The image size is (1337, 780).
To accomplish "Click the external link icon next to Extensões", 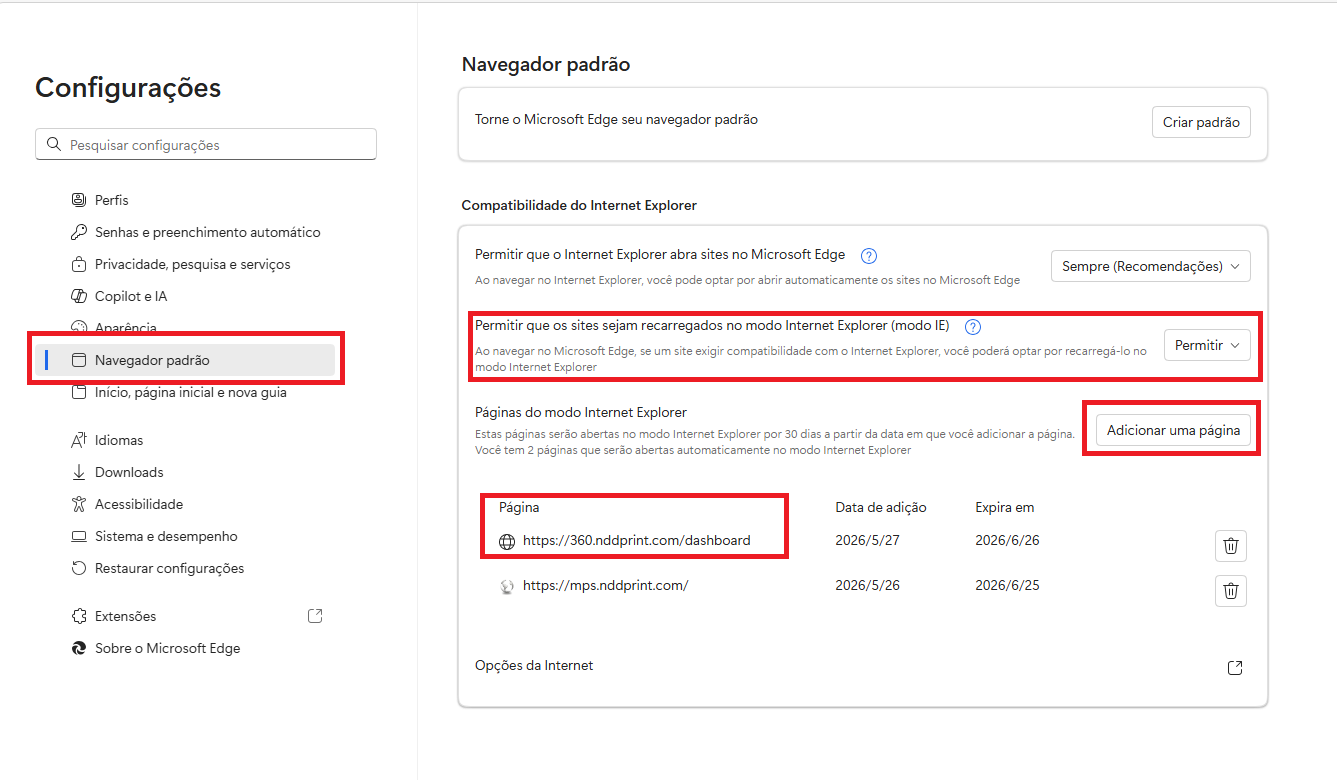I will pos(315,616).
